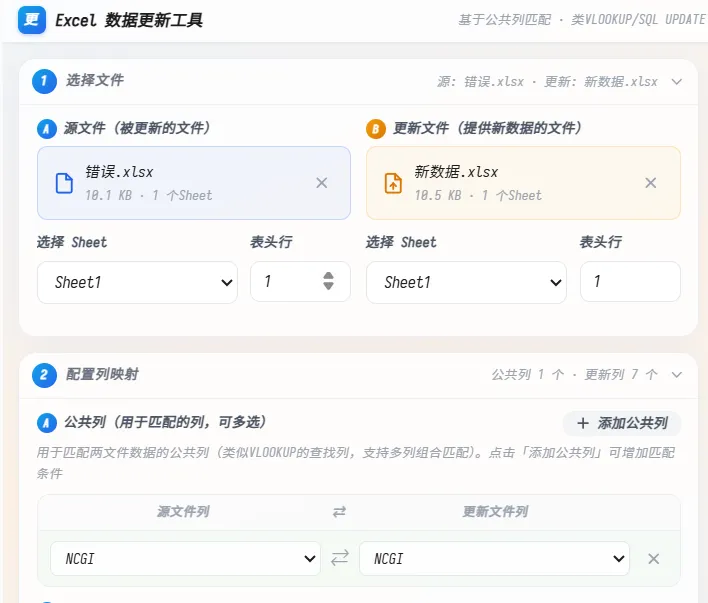Click the orange B badge beside 更新文件
The height and width of the screenshot is (603, 708).
pyautogui.click(x=376, y=129)
